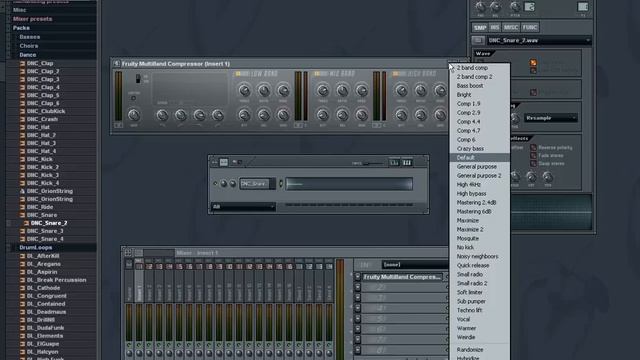This screenshot has width=640, height=360.
Task: Open the Fruity Multiband Compressor plugin options arrow
Action: coord(116,64)
